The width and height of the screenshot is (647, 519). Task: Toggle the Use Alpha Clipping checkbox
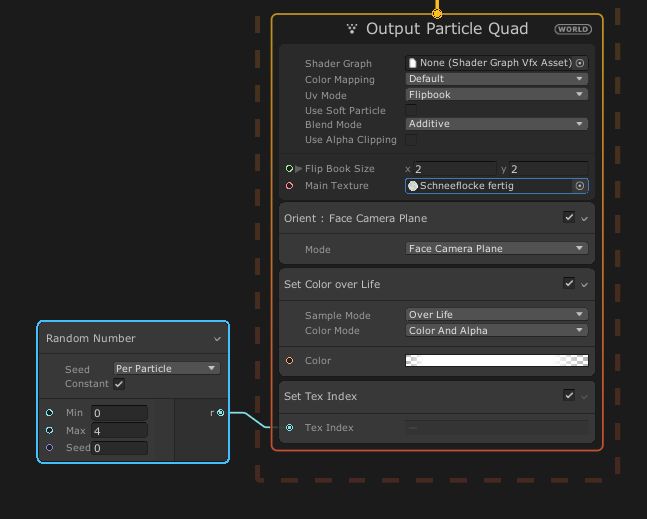point(411,140)
